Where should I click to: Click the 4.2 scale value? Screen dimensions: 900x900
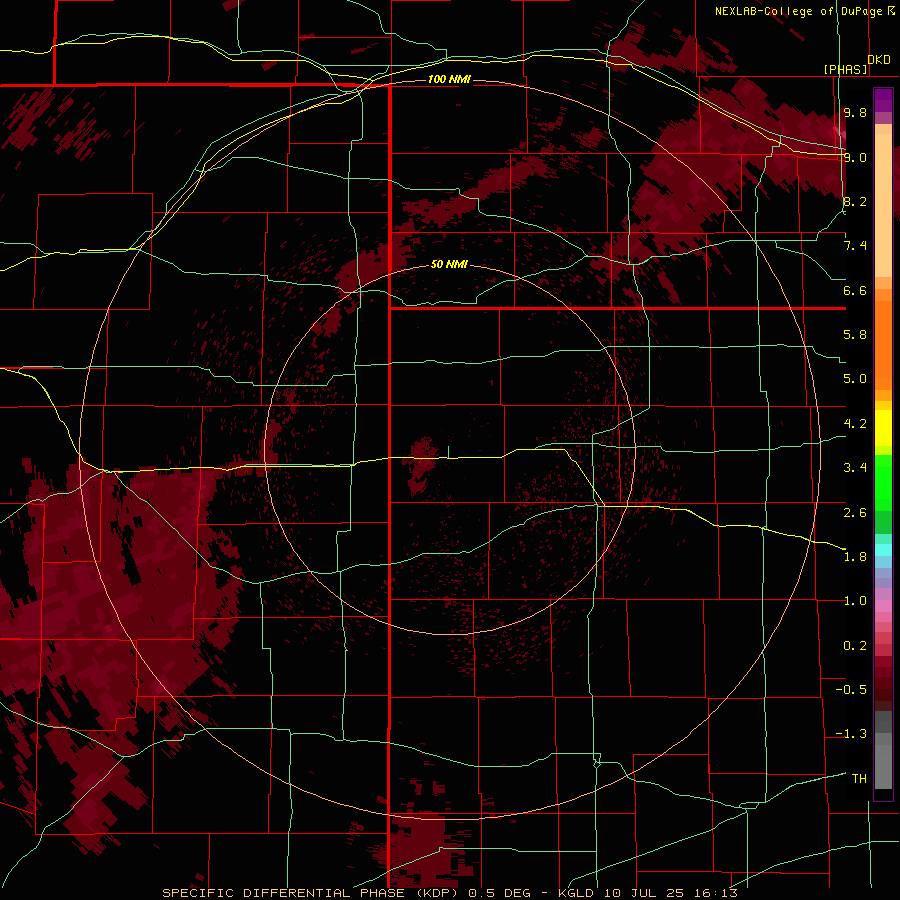coord(855,424)
